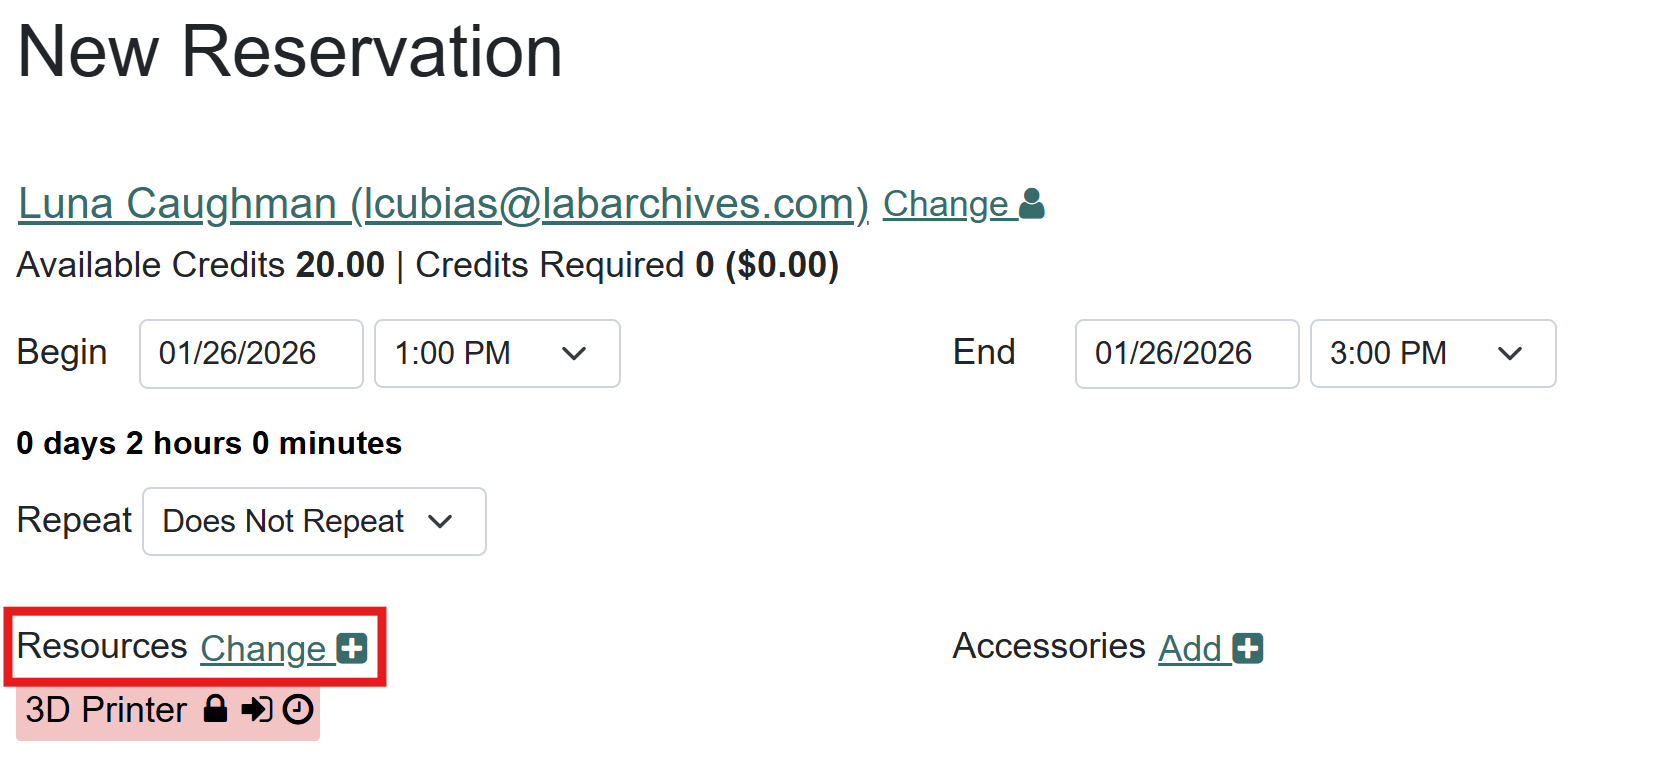Click the End date field
The height and width of the screenshot is (778, 1653).
coord(1187,353)
